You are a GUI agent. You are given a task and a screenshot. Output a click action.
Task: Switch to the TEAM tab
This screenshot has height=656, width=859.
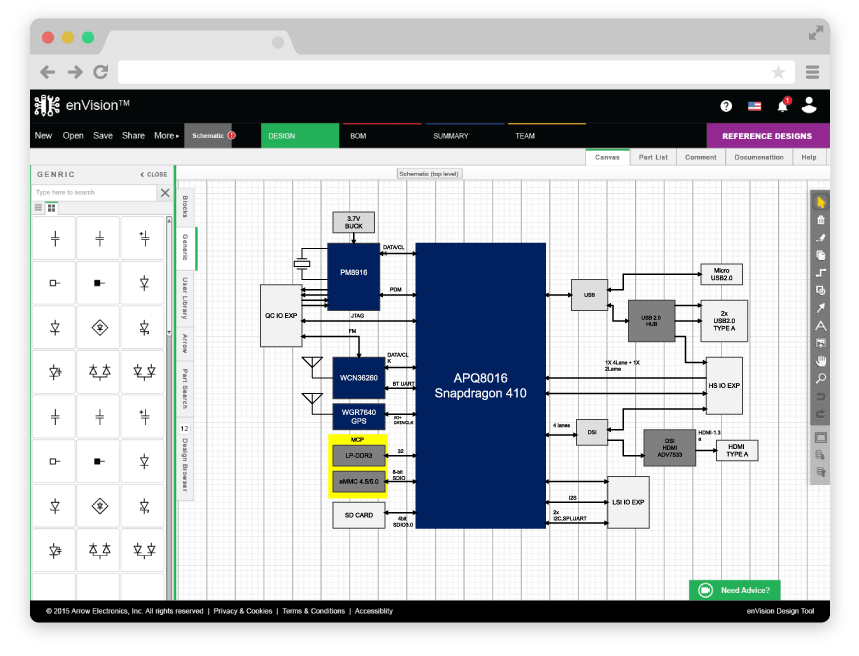pos(547,135)
